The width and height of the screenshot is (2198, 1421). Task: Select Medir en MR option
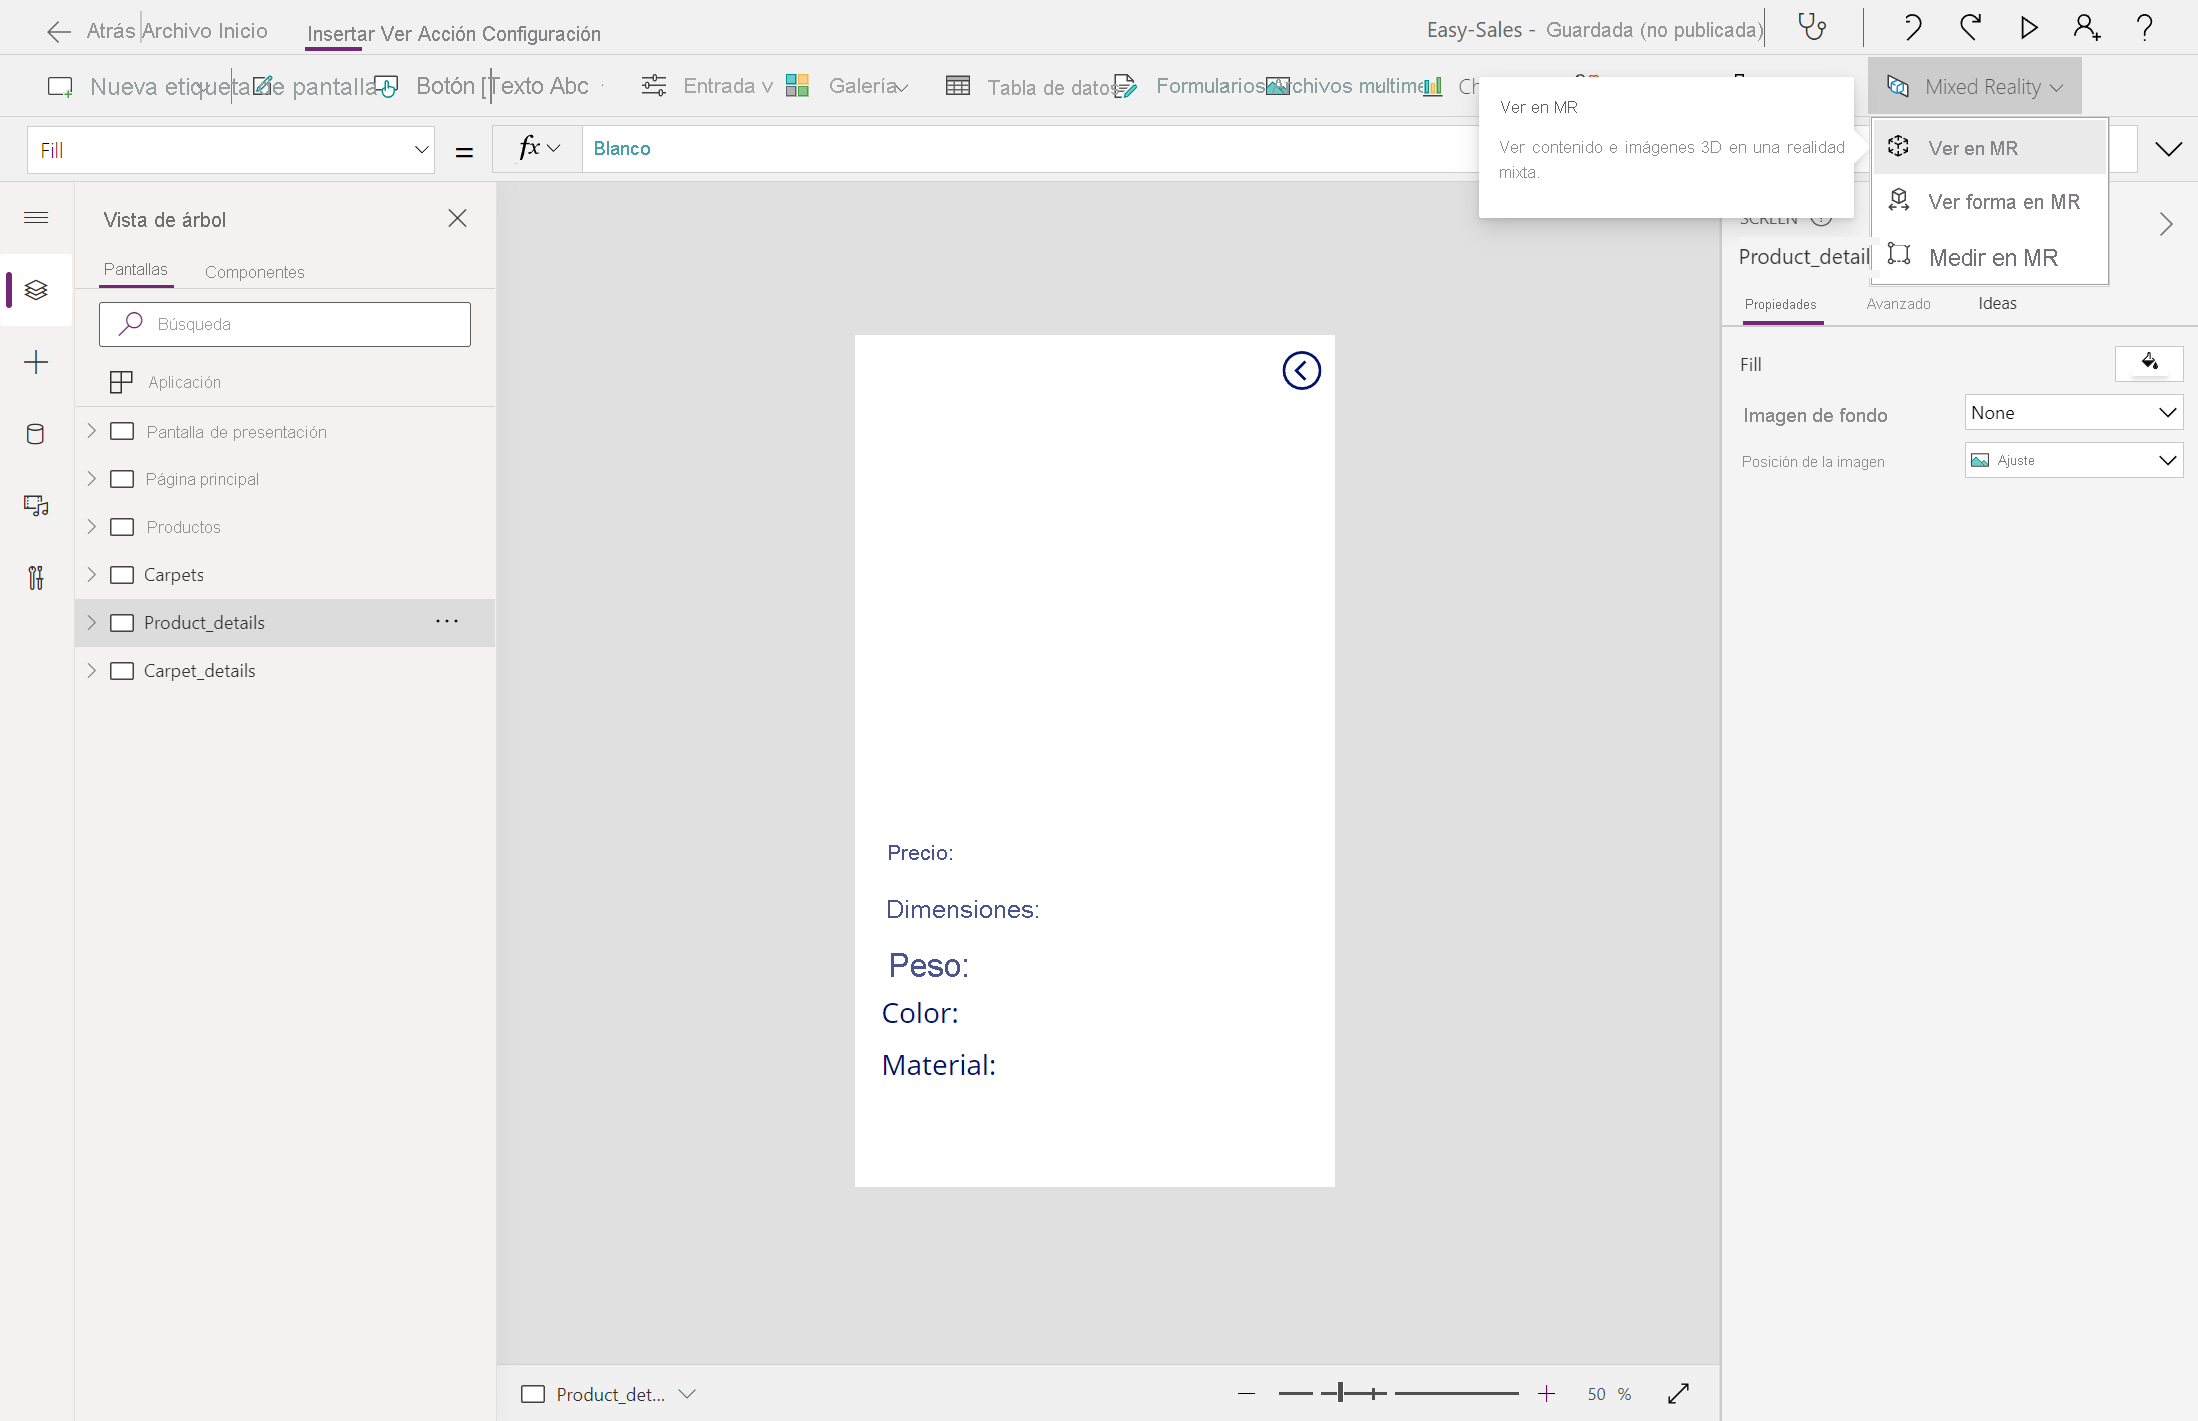click(1989, 258)
